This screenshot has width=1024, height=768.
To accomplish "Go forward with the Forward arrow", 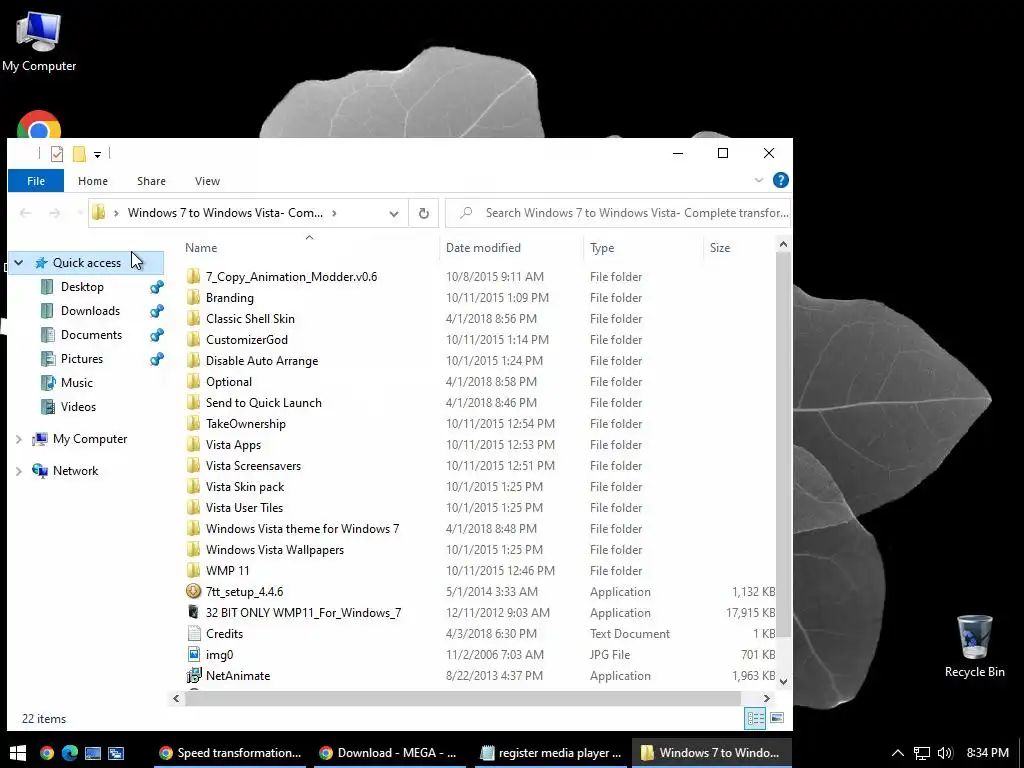I will pos(55,213).
